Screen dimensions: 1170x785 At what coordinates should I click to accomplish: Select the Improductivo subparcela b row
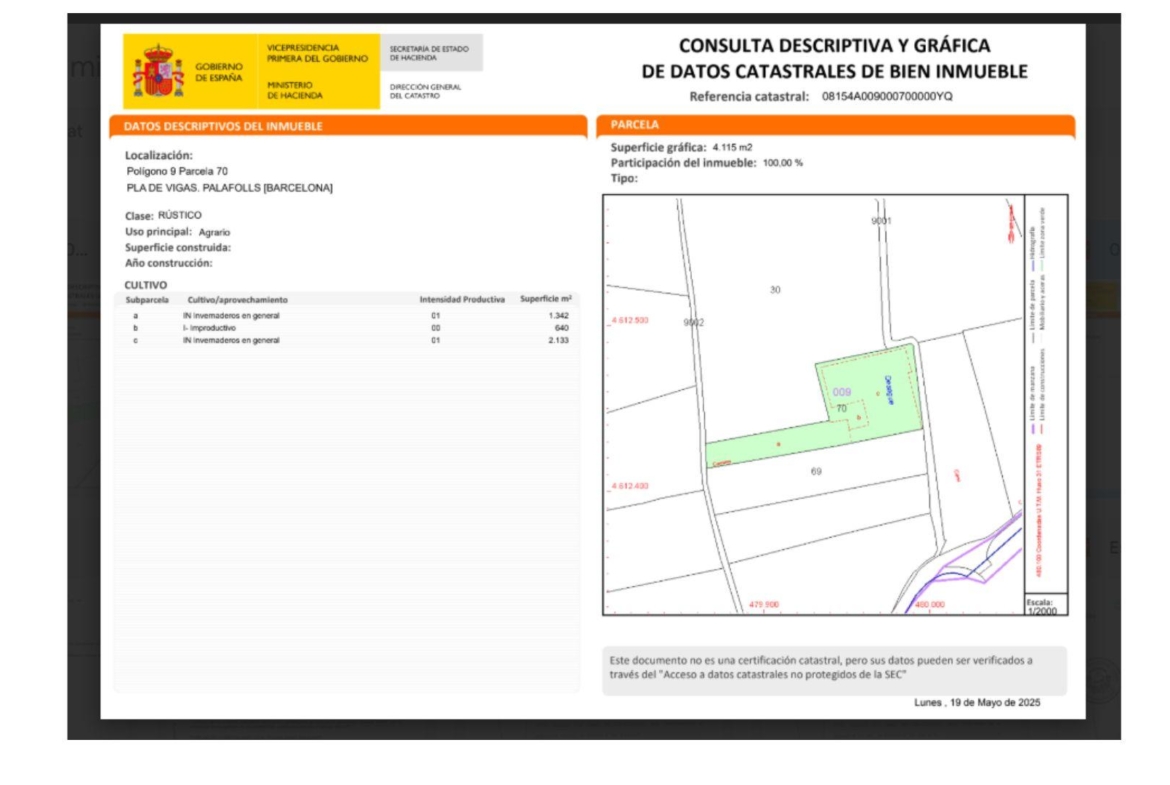point(348,328)
